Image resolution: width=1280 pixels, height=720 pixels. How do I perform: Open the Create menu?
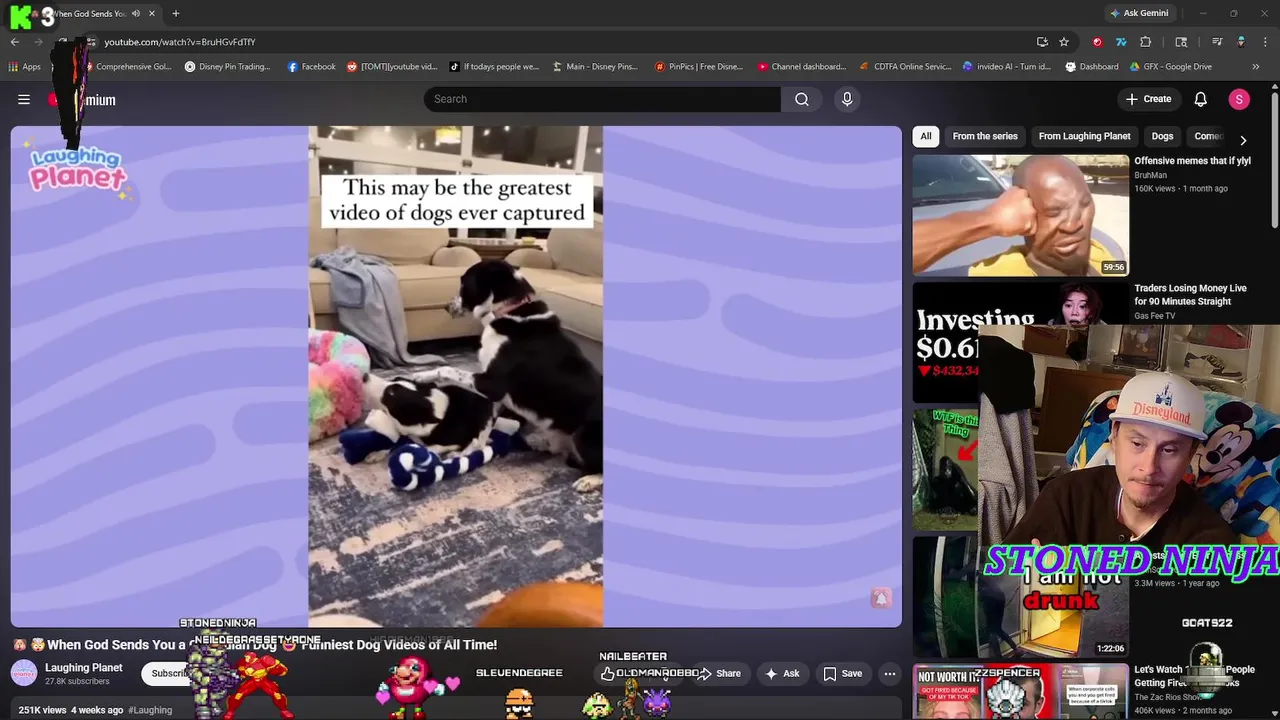coord(1148,99)
